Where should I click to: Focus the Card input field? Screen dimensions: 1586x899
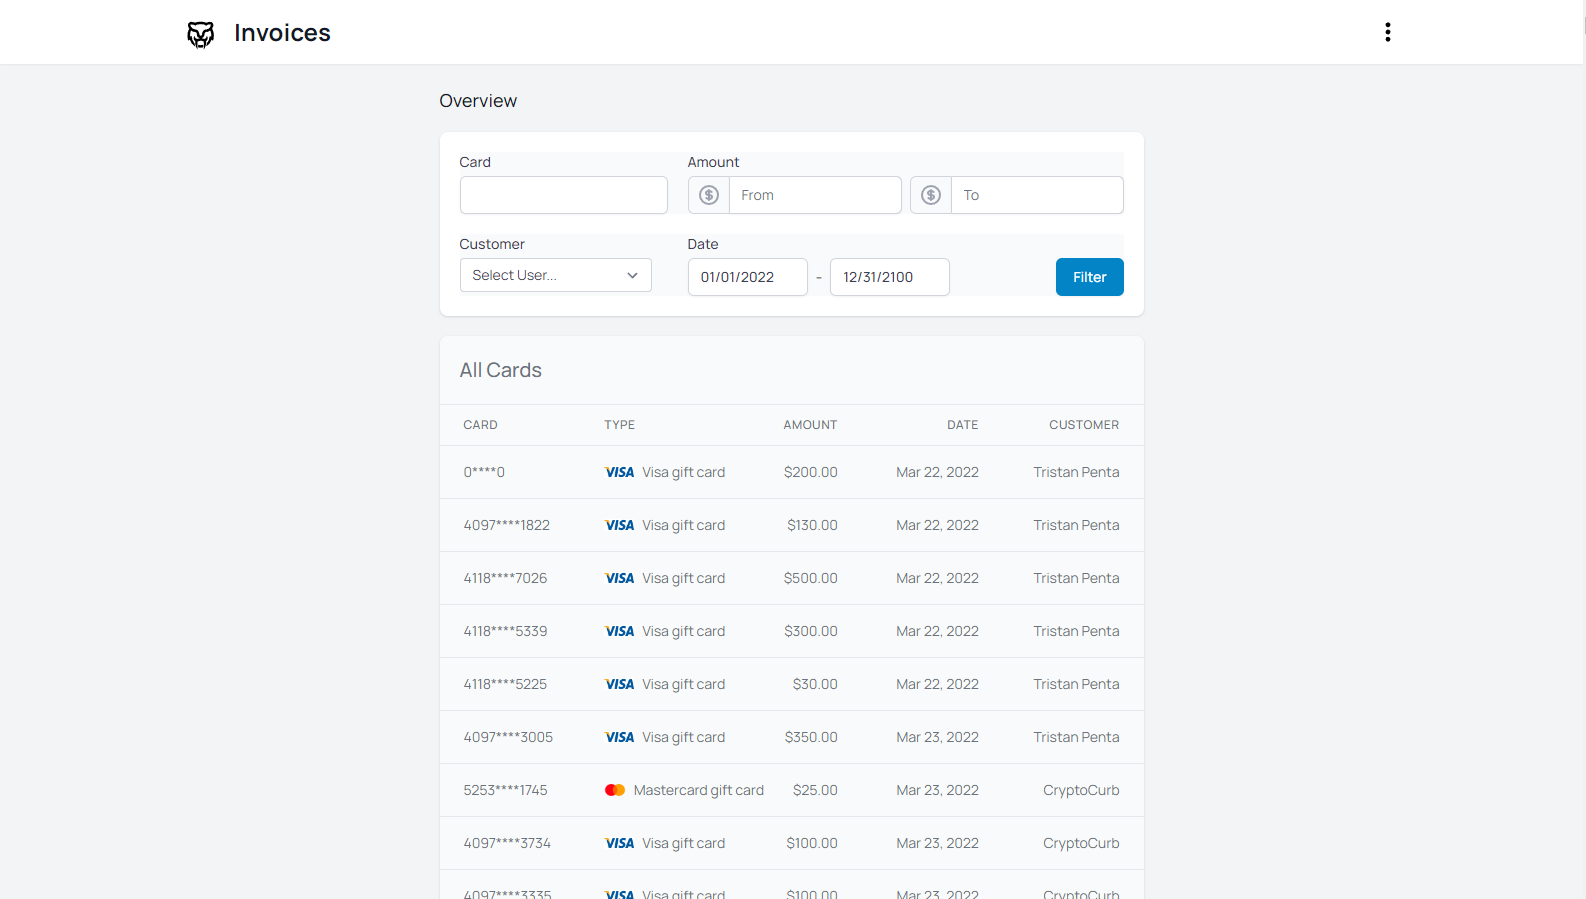click(x=564, y=195)
